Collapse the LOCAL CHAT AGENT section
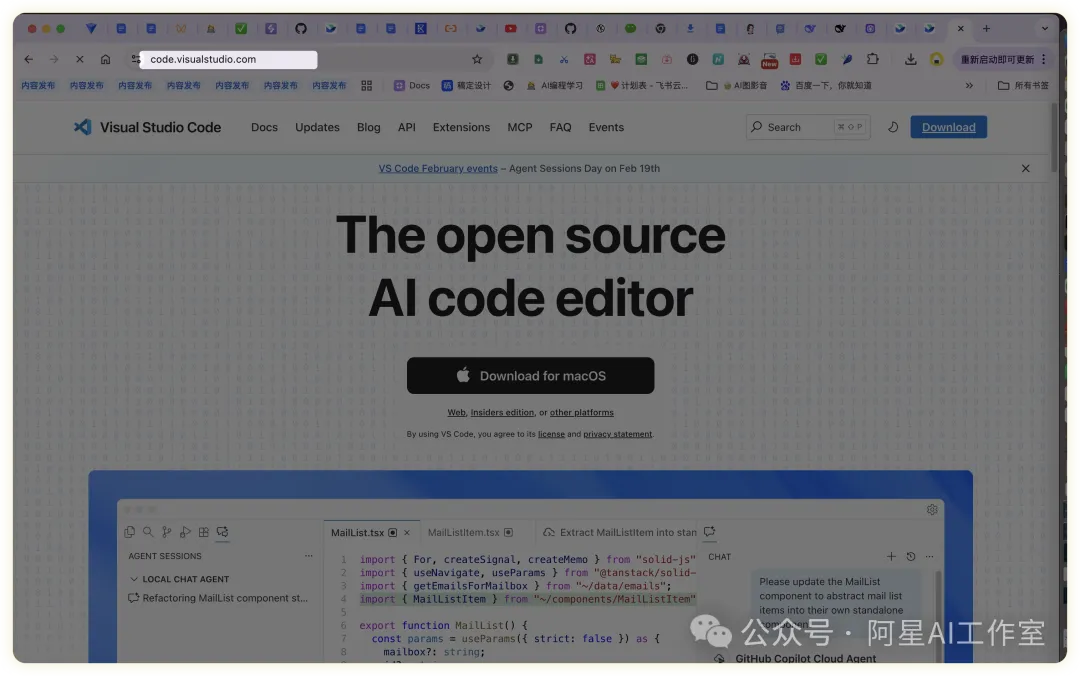This screenshot has height=676, width=1080. 135,579
